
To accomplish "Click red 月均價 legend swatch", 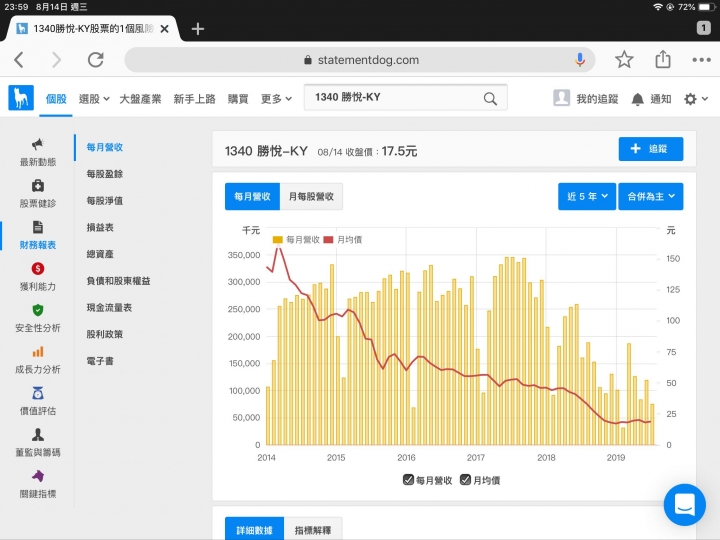I will tap(328, 240).
